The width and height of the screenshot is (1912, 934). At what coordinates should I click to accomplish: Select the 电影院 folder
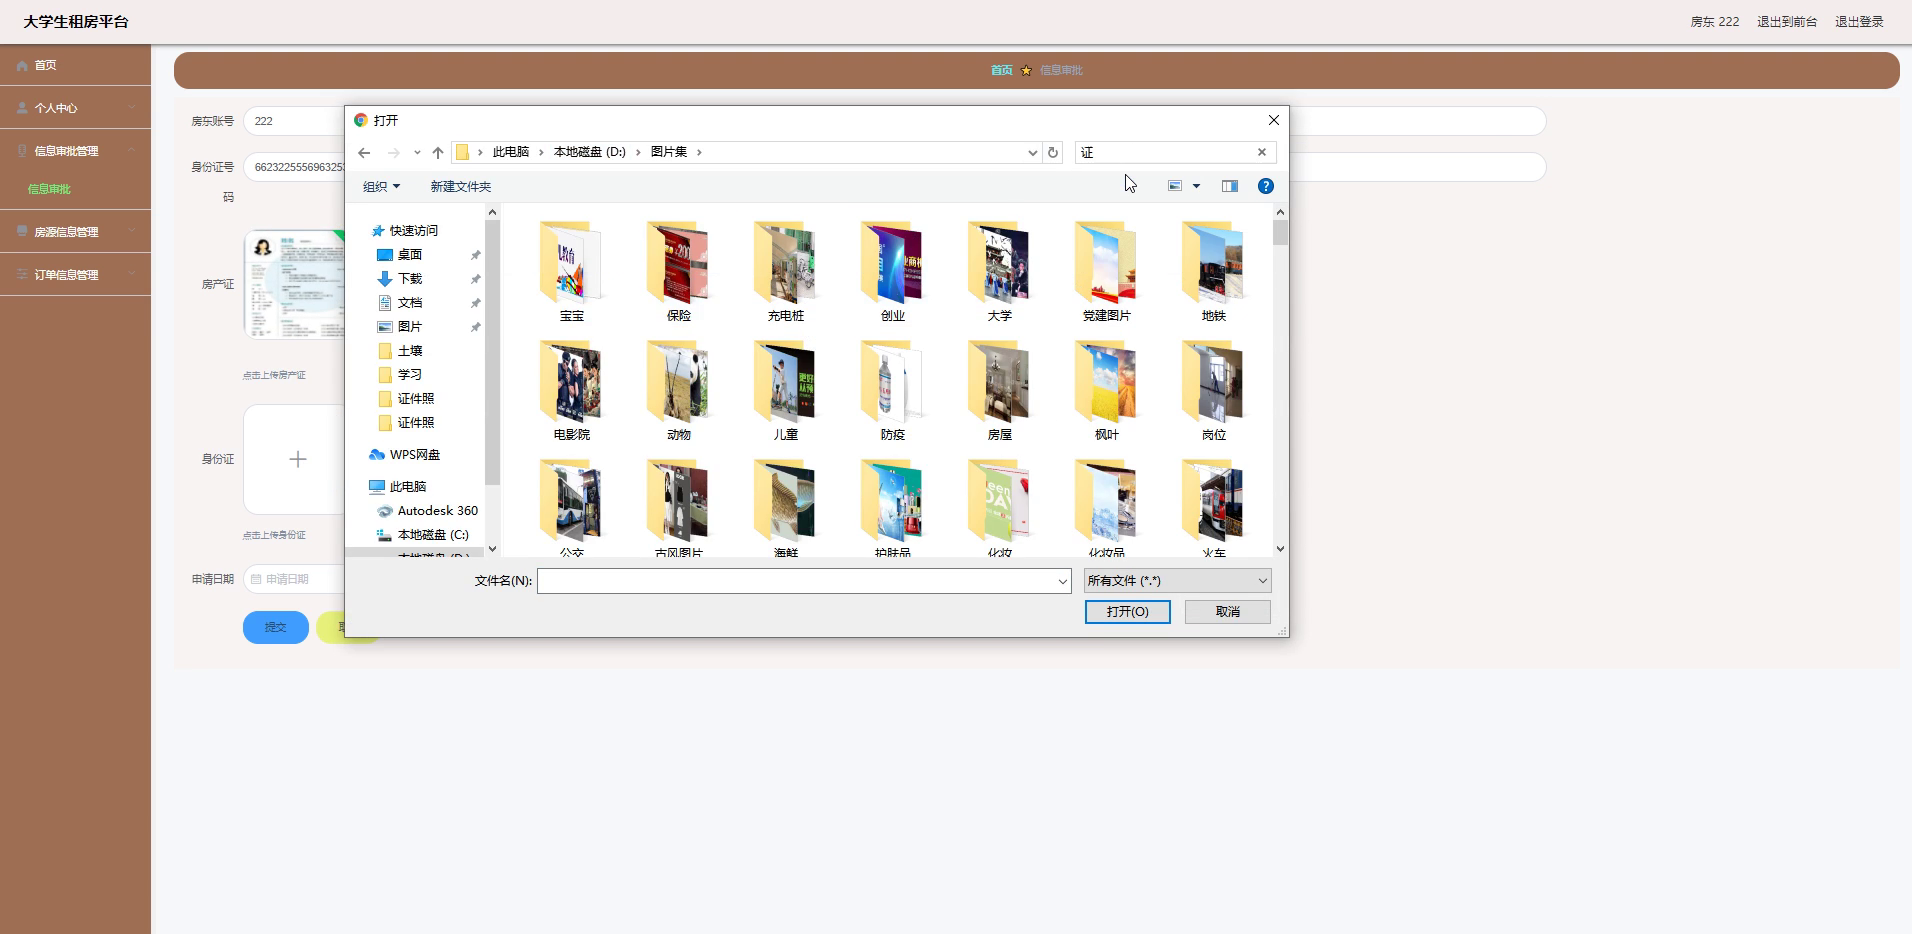(572, 390)
